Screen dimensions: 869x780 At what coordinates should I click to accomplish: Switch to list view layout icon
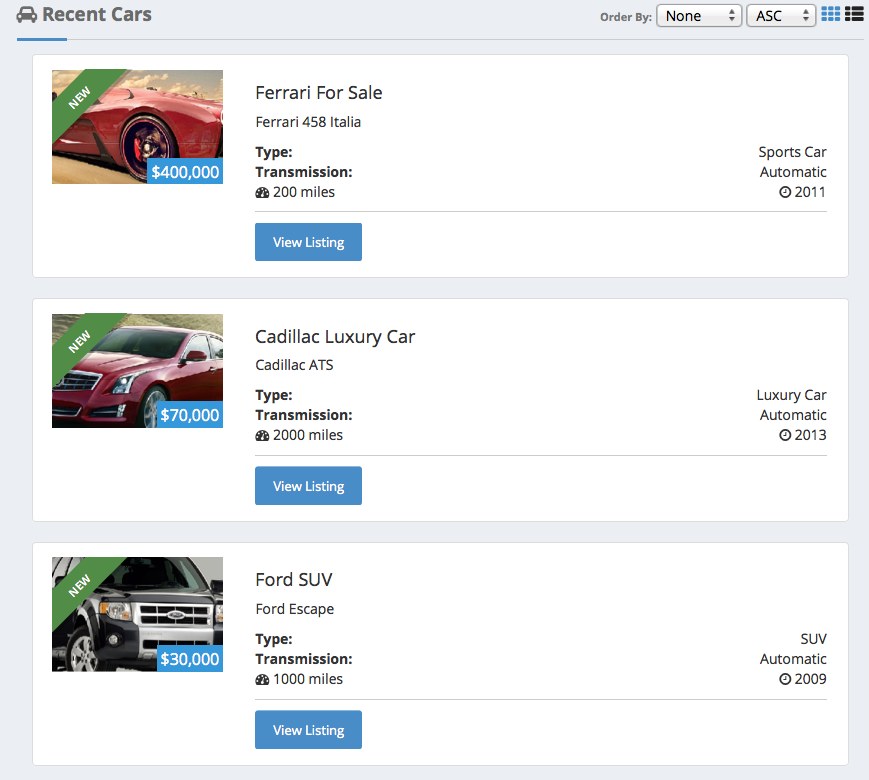click(854, 14)
